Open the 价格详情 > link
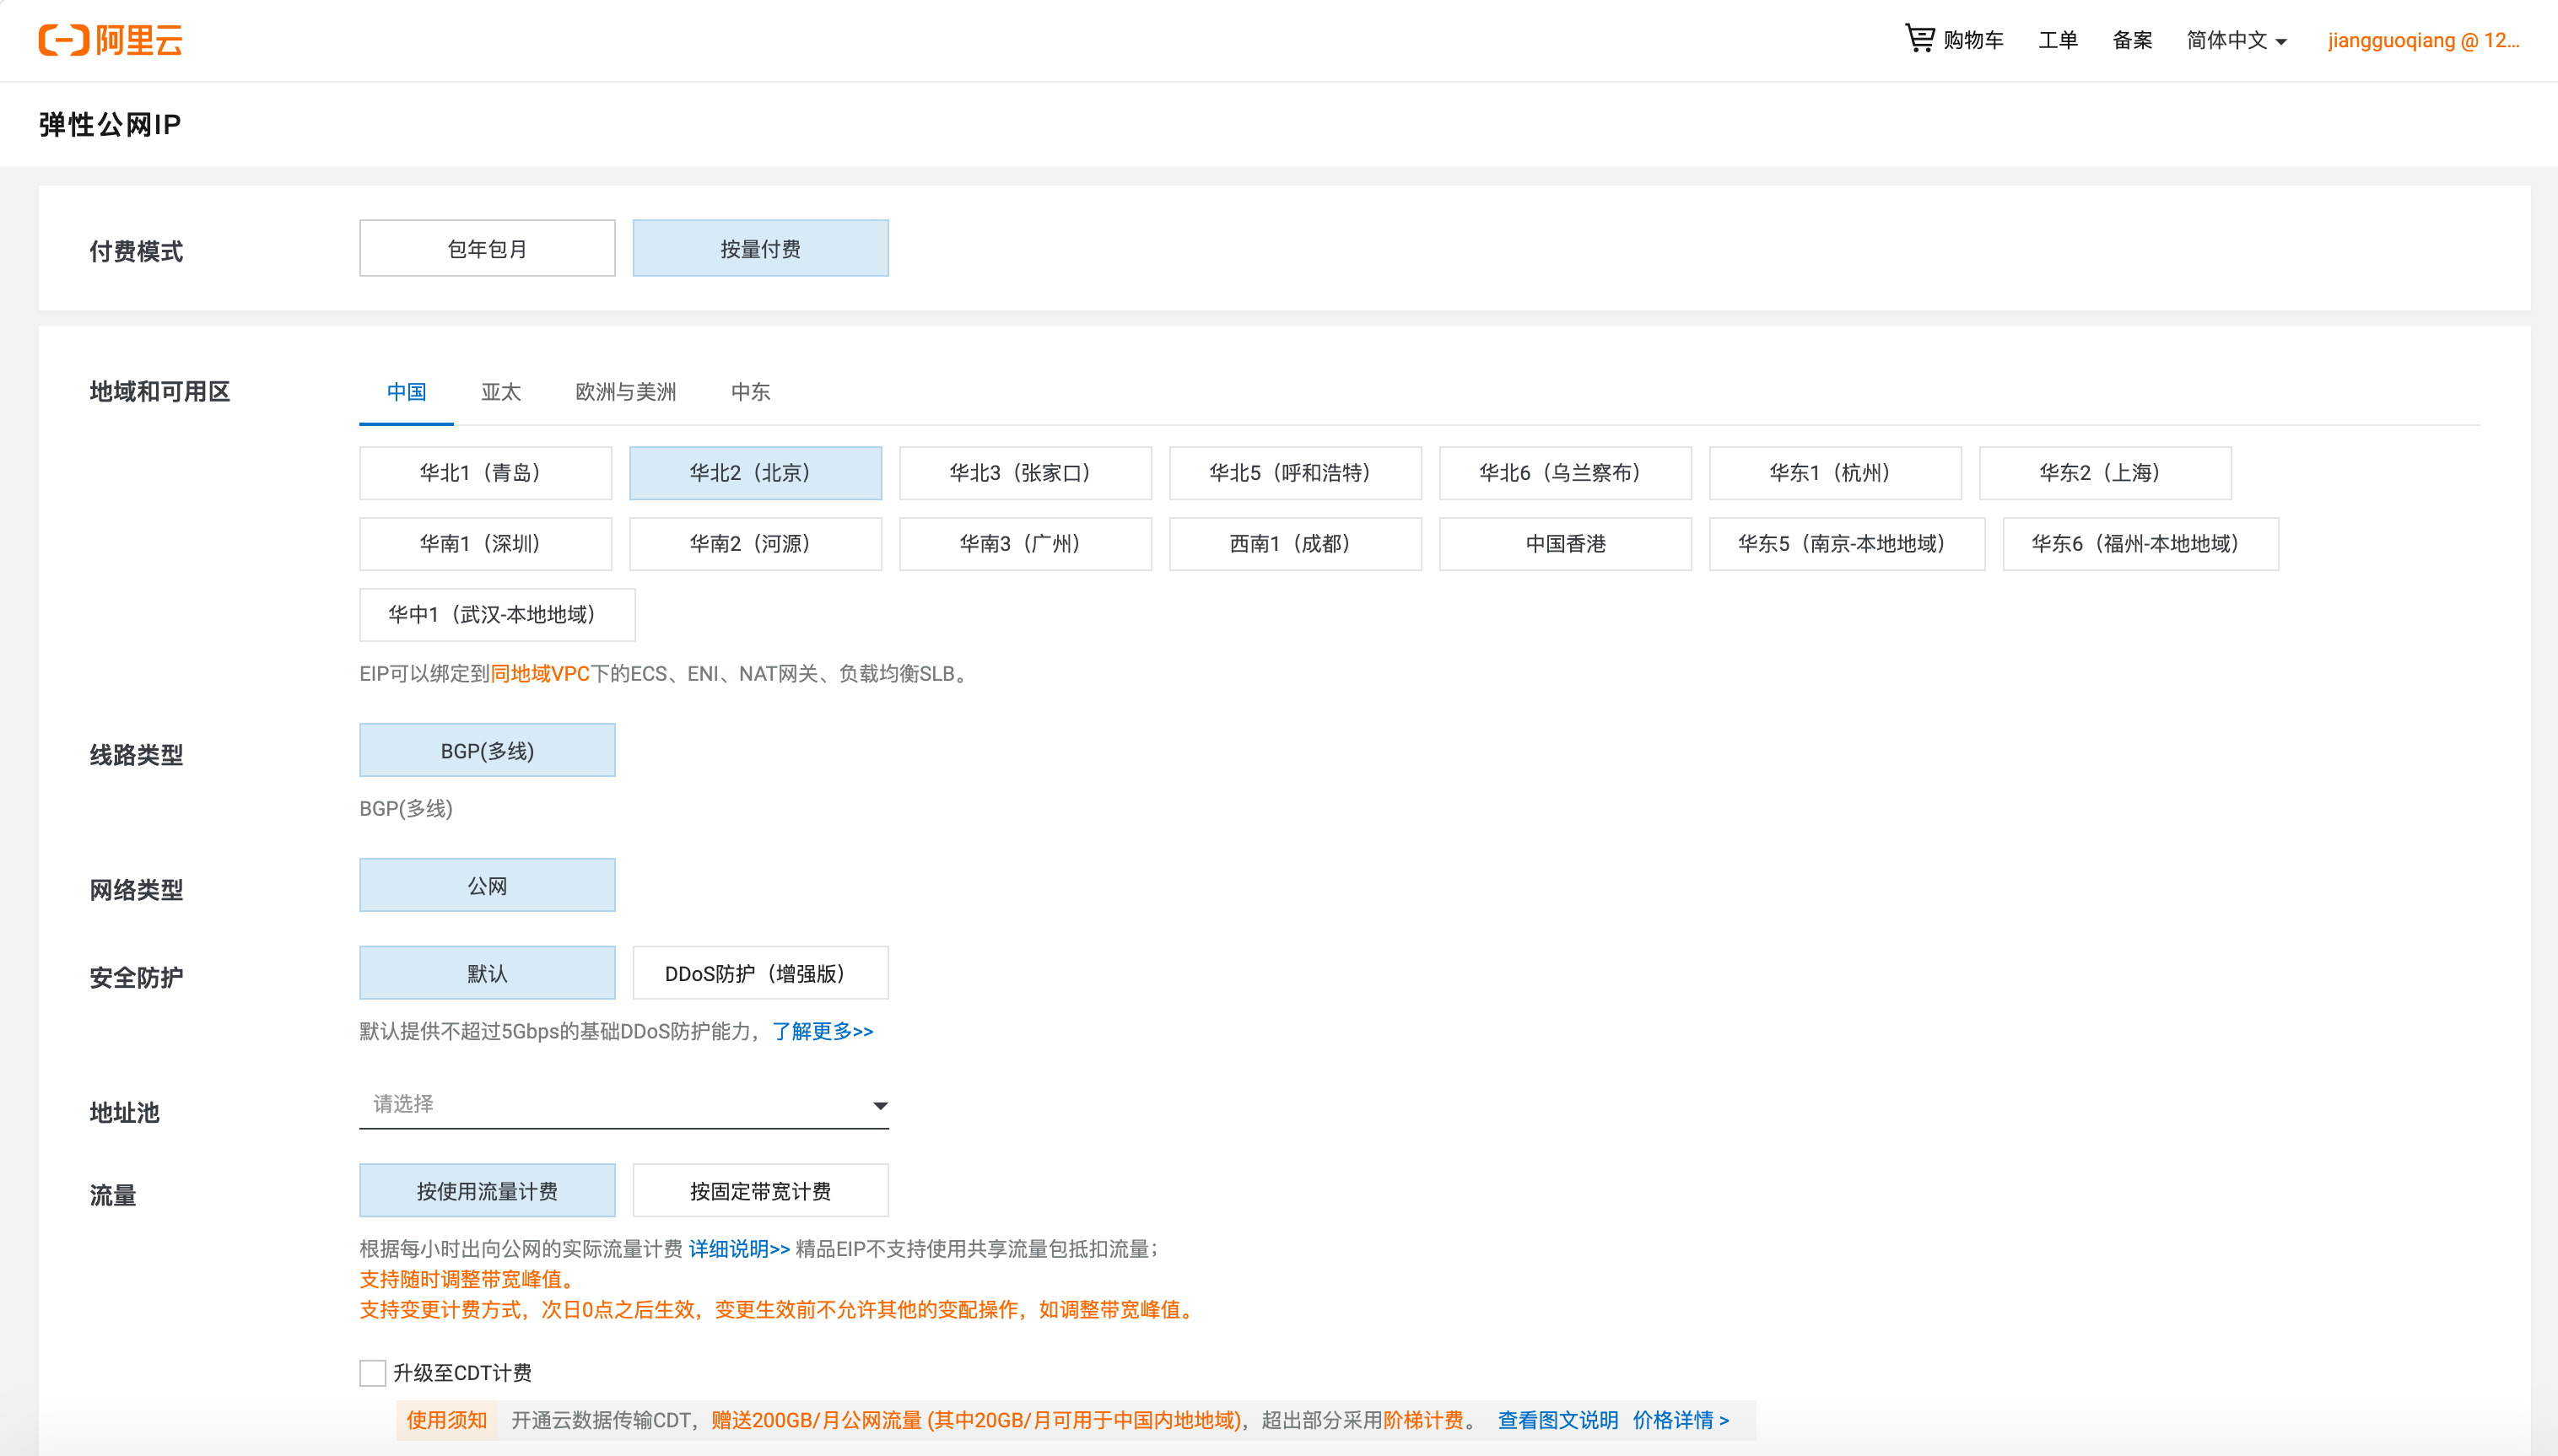Image resolution: width=2558 pixels, height=1456 pixels. point(1680,1420)
